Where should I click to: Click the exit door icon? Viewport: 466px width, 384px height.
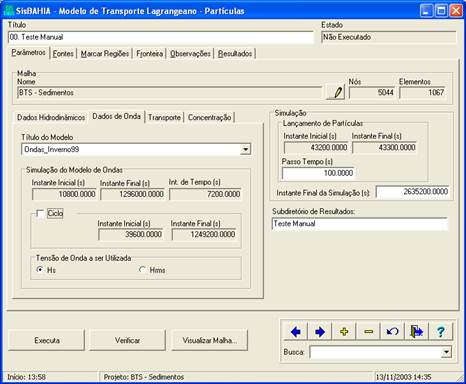click(x=416, y=332)
